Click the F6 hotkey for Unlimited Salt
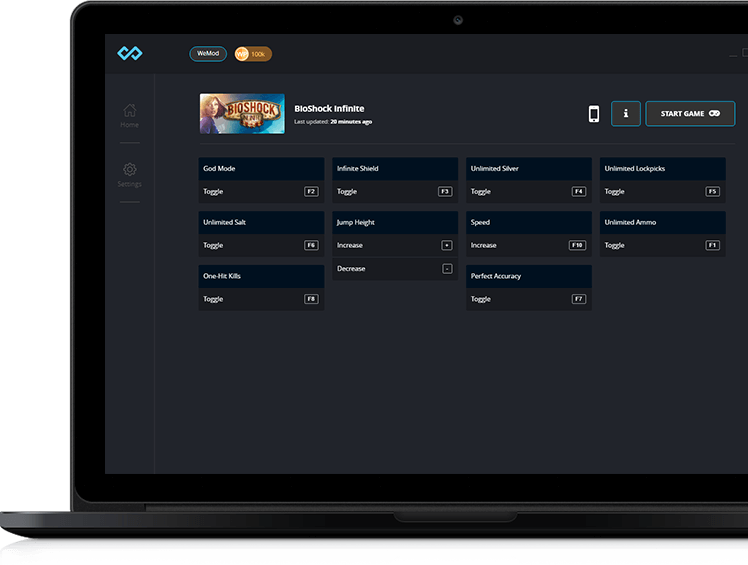 311,245
